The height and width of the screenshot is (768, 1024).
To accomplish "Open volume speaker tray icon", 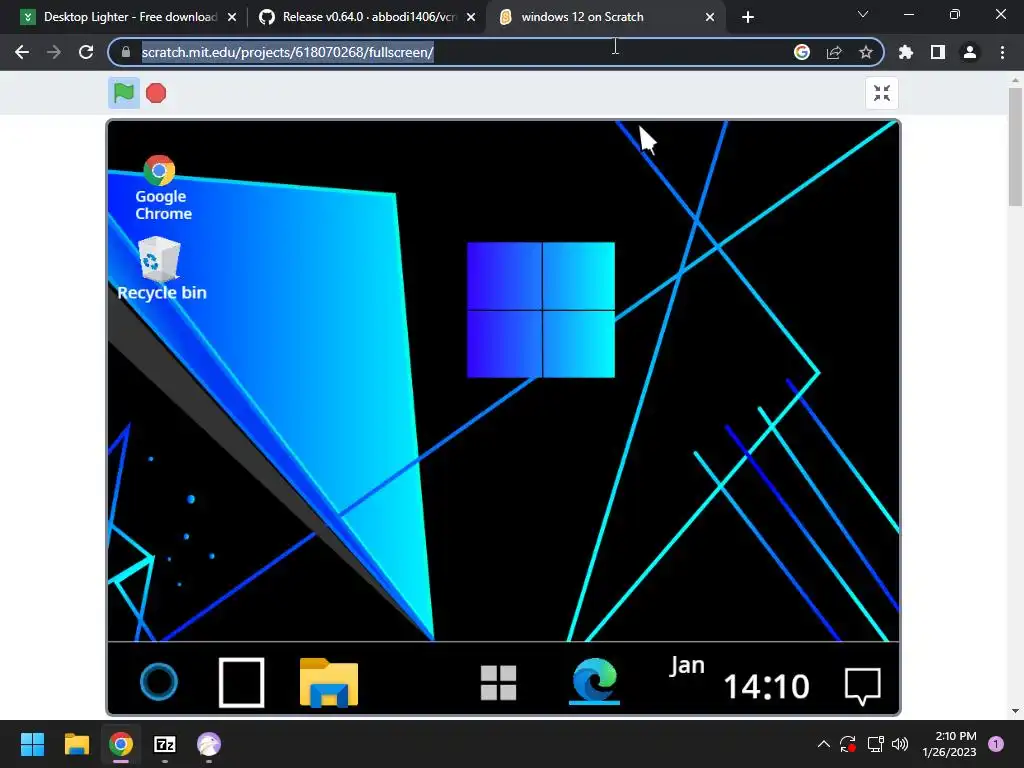I will click(x=900, y=744).
